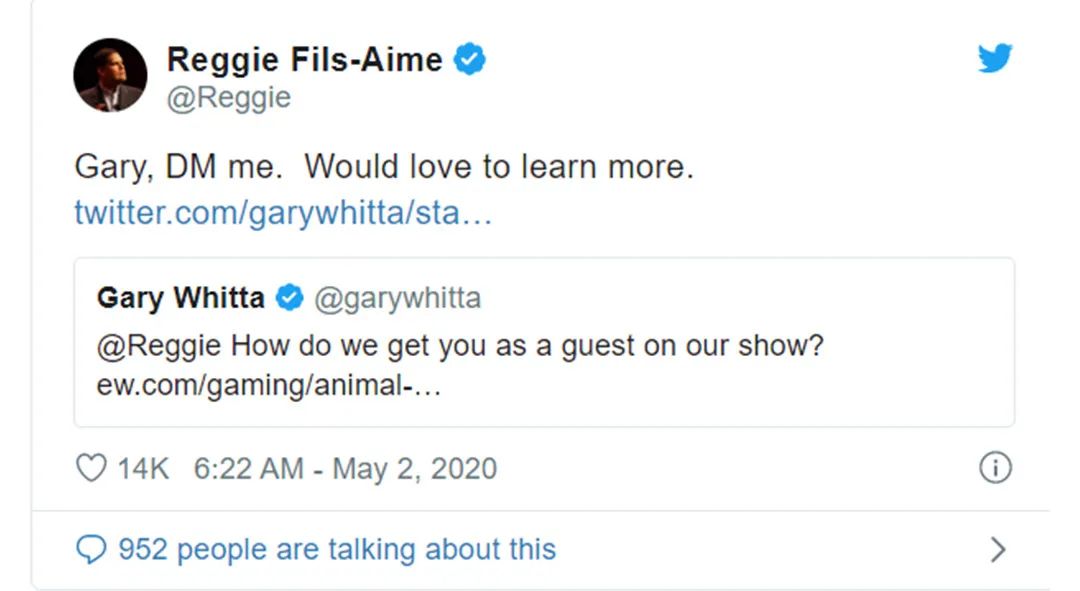Open the 6:22 AM - May 2, 2020 timestamp
Image resolution: width=1080 pixels, height=591 pixels.
click(345, 468)
